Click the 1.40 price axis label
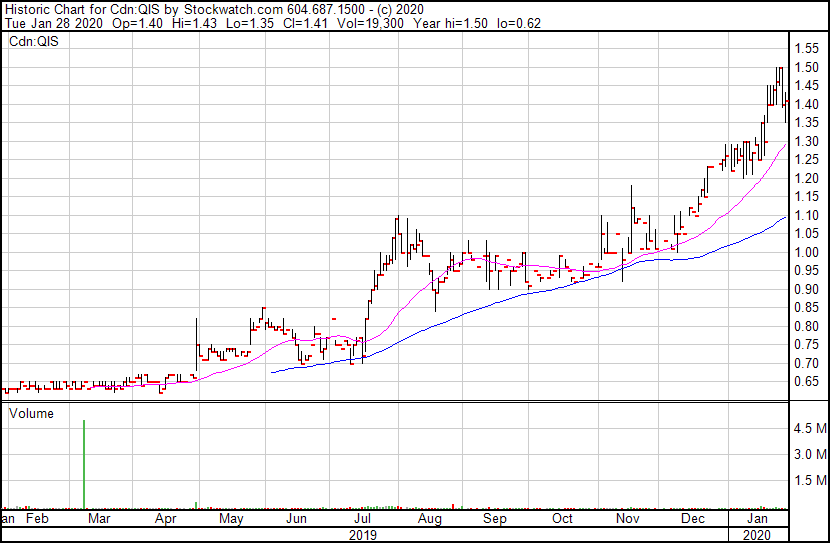The width and height of the screenshot is (830, 543). (x=807, y=104)
